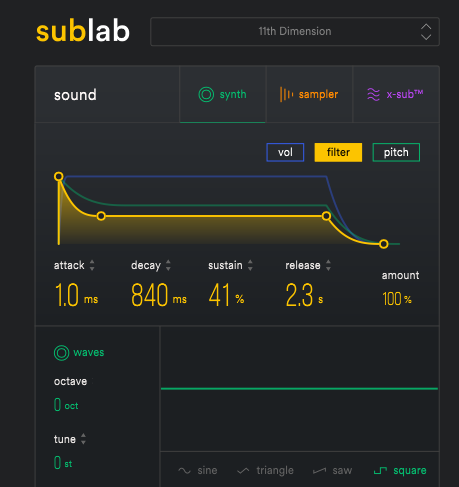The image size is (459, 487).
Task: Click the synth concentric-circle icon
Action: click(206, 94)
